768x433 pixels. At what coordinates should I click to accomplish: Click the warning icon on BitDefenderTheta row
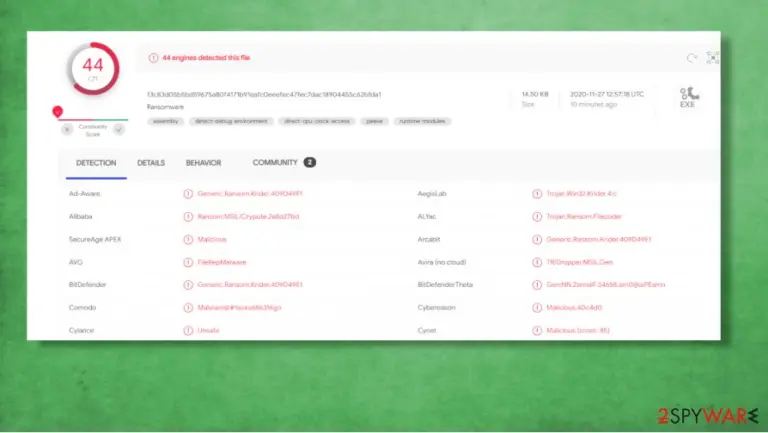(537, 285)
